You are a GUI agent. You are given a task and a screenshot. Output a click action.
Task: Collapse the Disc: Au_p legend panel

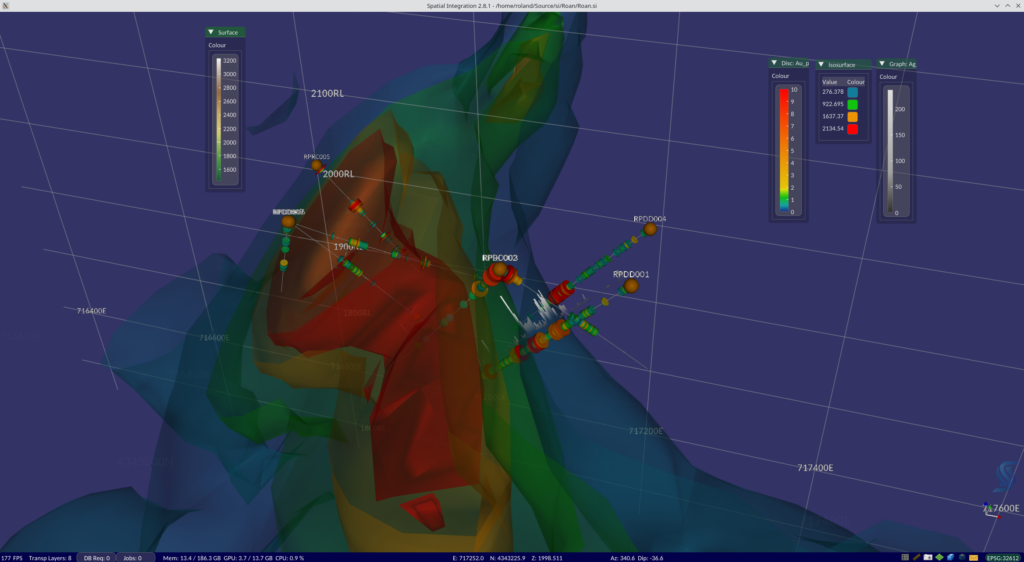pos(775,63)
